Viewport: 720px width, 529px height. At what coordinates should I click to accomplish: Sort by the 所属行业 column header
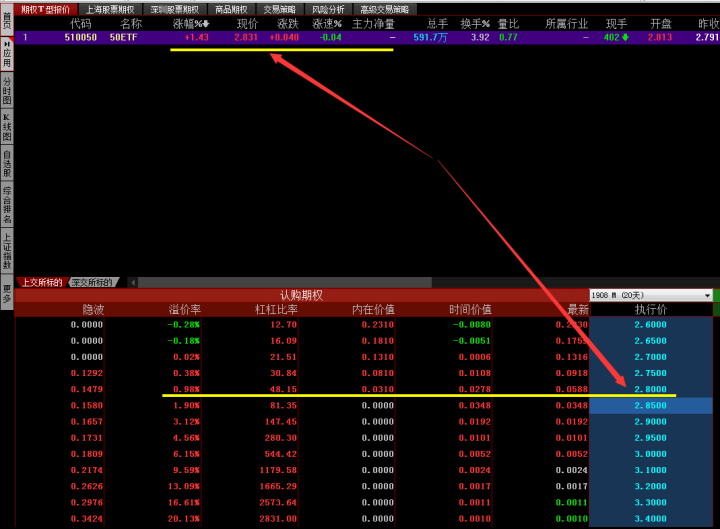tap(567, 24)
